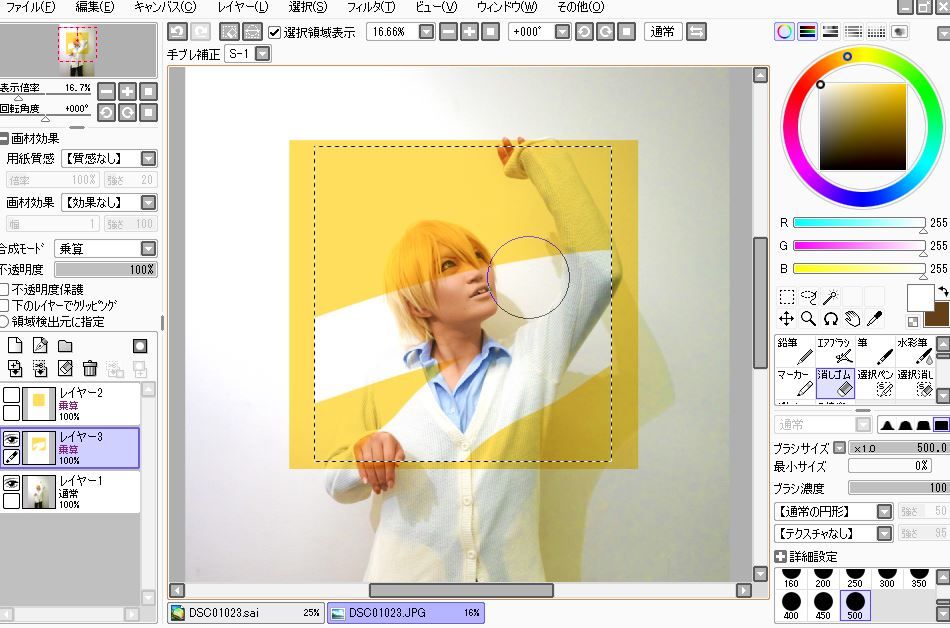Pick the hand pan tool
Screen dimensions: 950x628
(x=852, y=319)
